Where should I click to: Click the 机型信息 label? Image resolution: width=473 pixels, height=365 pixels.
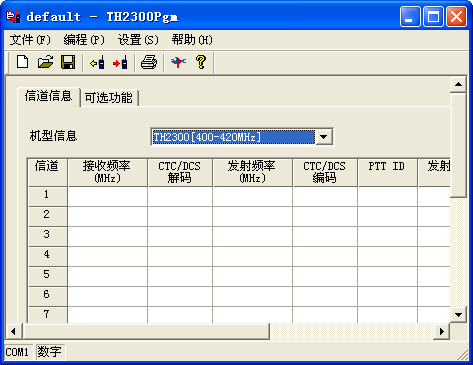pos(53,136)
